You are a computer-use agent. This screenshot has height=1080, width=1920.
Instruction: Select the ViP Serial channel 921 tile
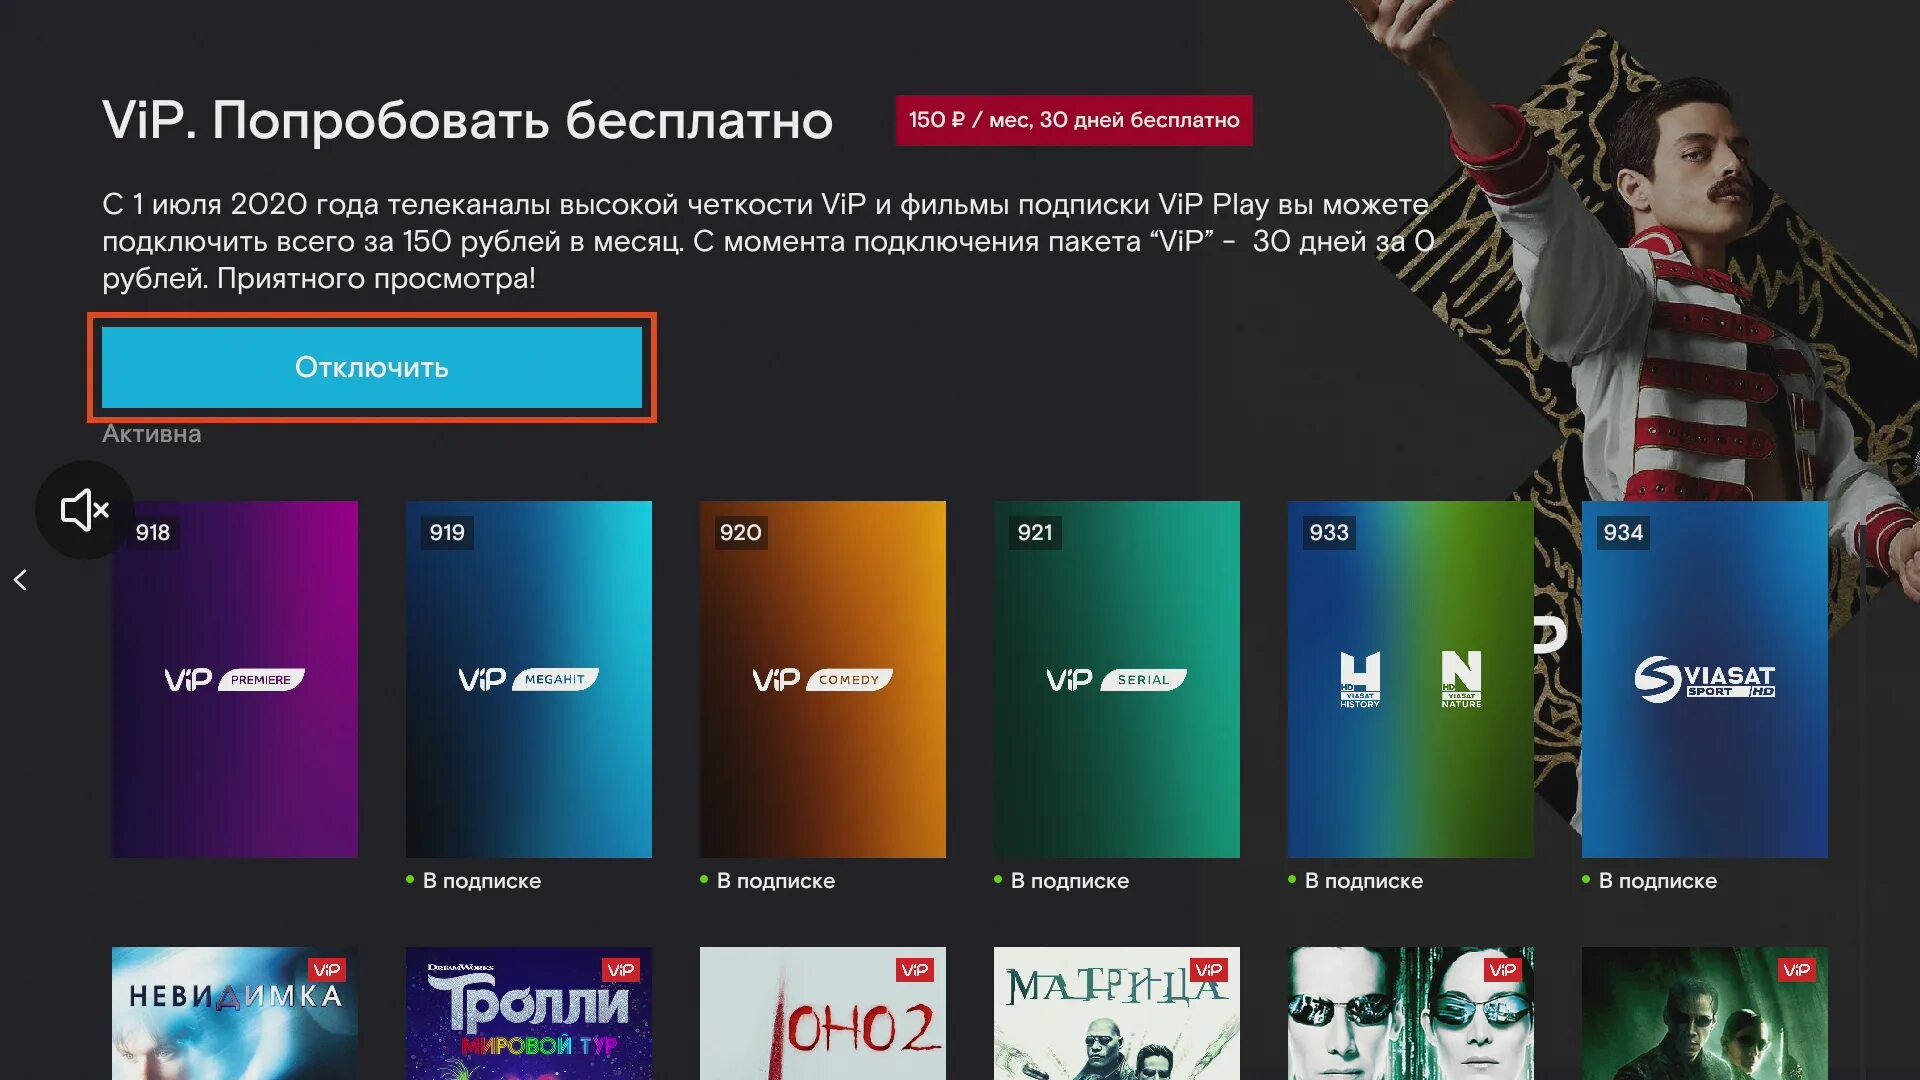1117,679
